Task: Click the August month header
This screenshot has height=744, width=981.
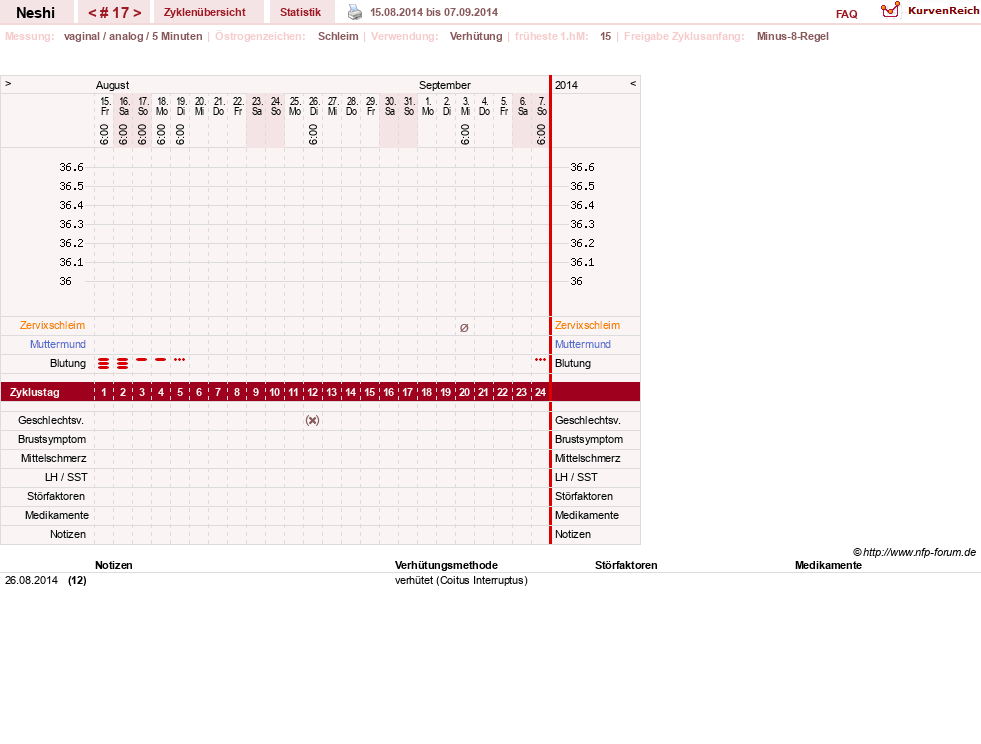Action: (x=112, y=85)
